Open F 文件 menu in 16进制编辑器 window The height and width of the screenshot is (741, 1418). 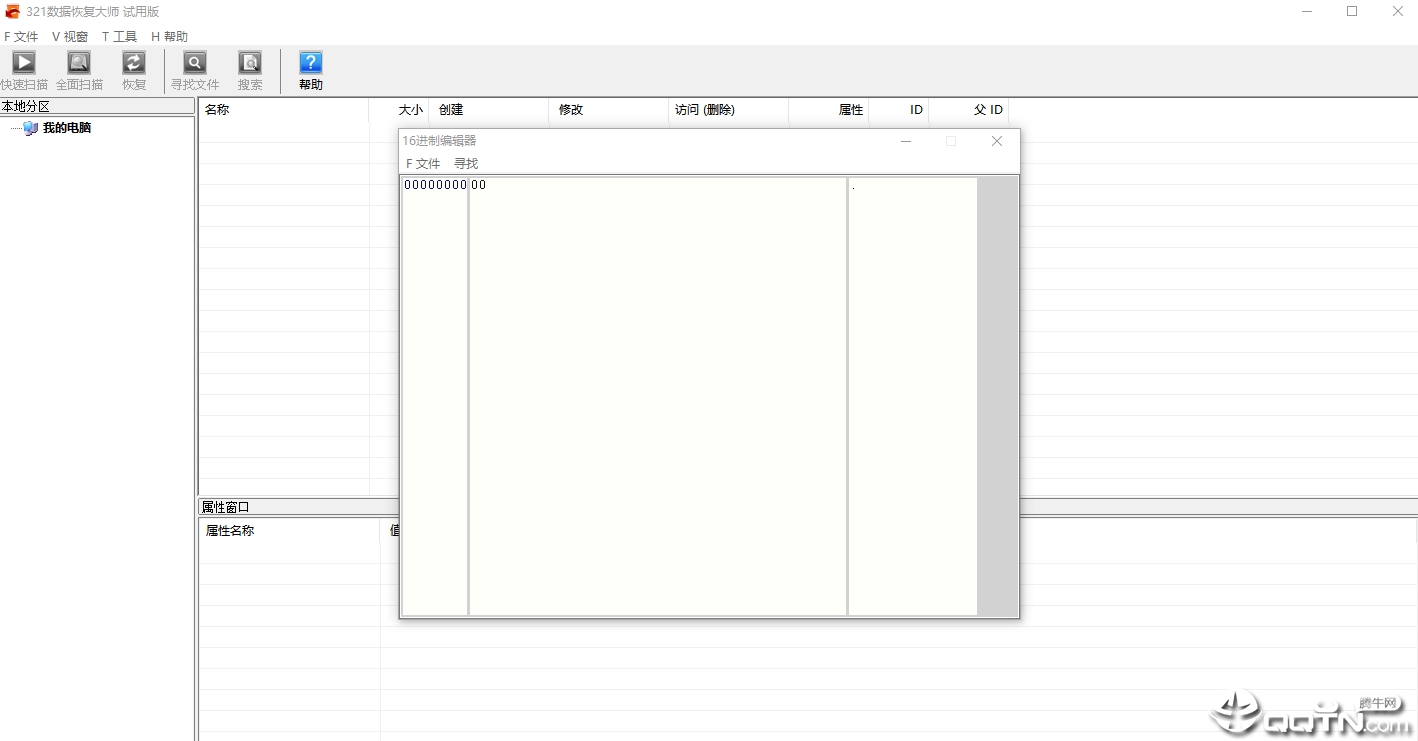pyautogui.click(x=423, y=163)
